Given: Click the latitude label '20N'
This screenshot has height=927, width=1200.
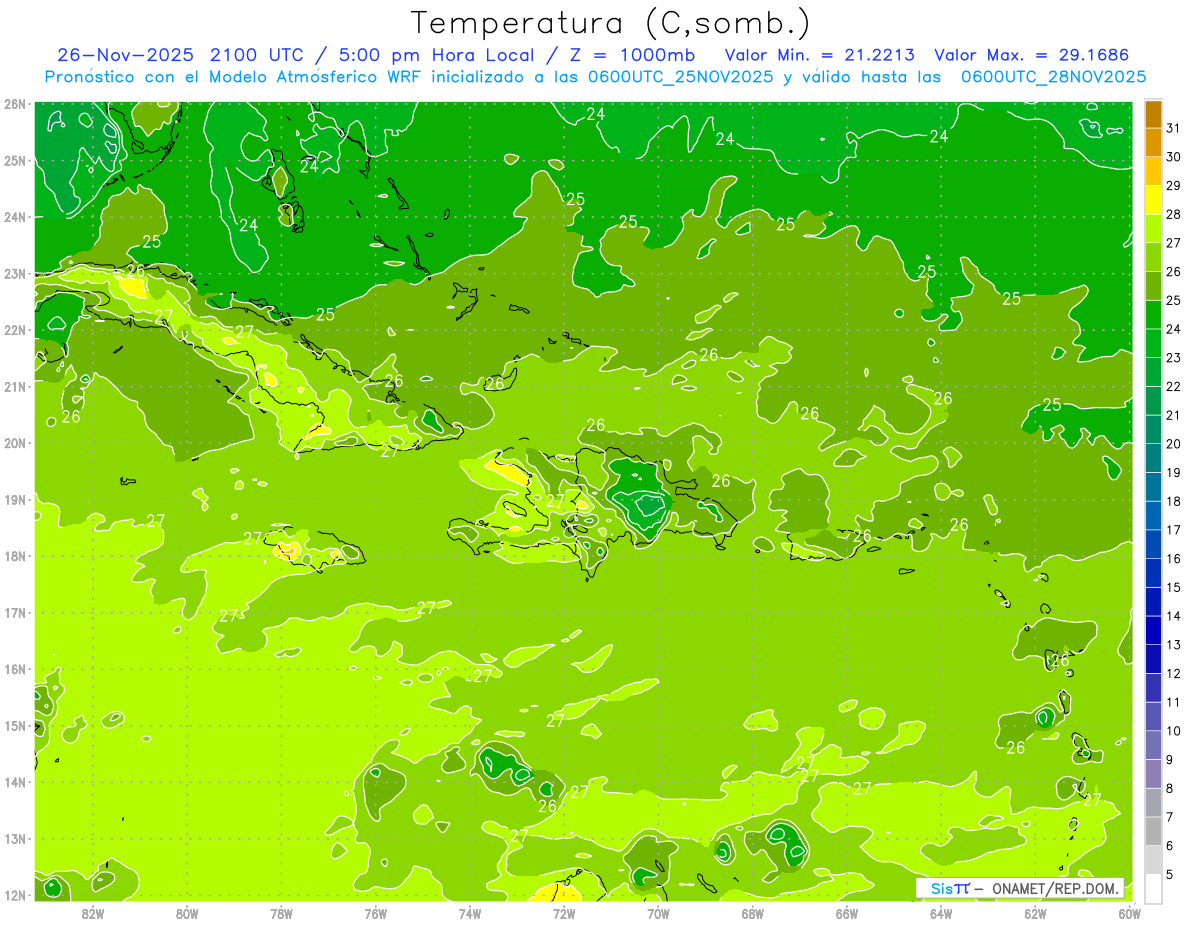Looking at the screenshot, I should [x=15, y=443].
